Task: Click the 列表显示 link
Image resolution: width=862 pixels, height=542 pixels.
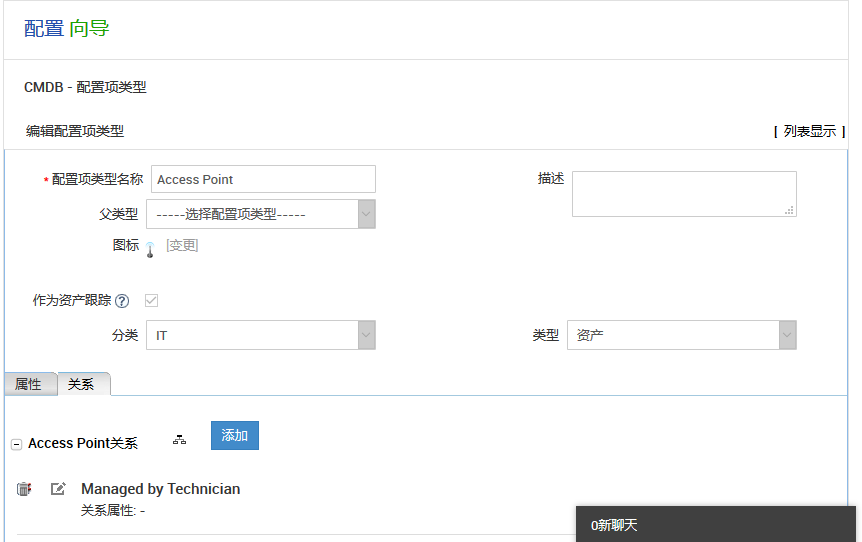Action: pyautogui.click(x=809, y=131)
